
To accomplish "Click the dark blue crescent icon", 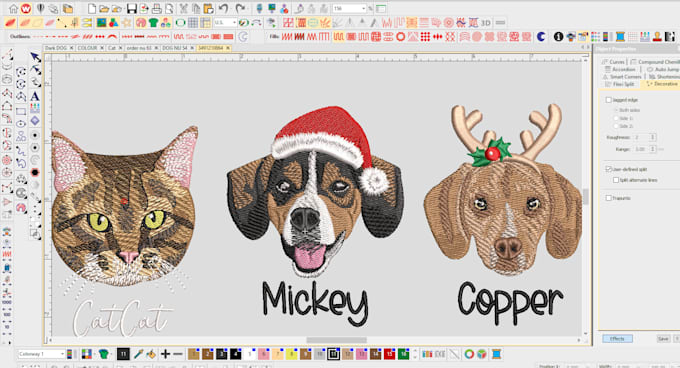I will 541,37.
